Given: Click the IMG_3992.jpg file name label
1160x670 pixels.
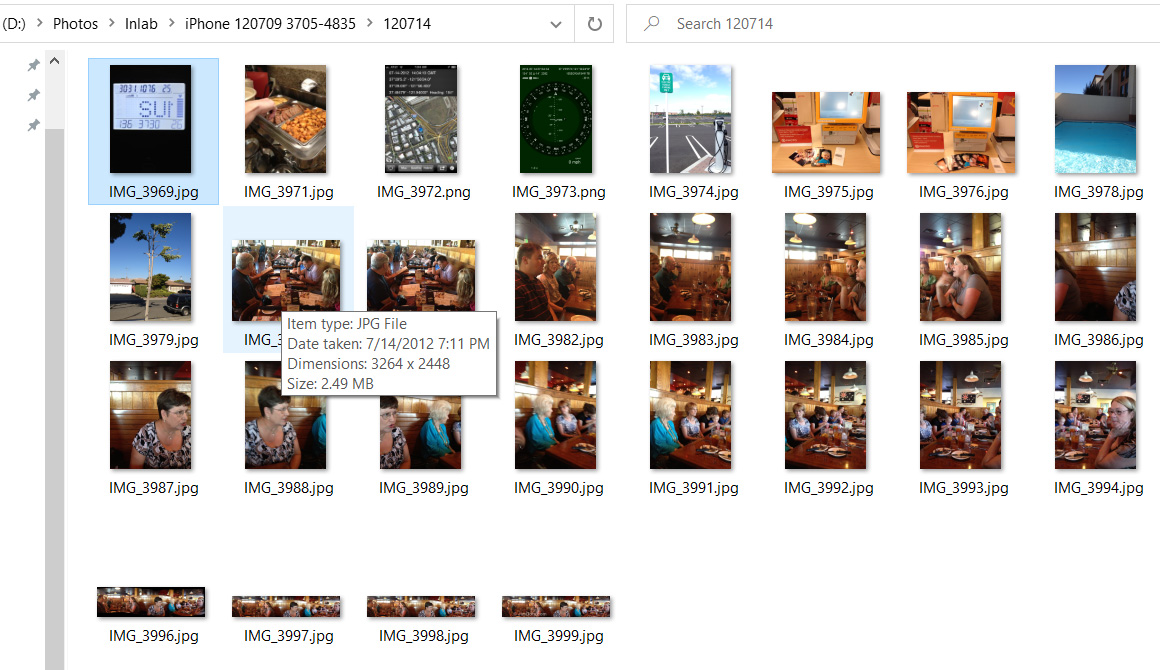Looking at the screenshot, I should point(829,487).
